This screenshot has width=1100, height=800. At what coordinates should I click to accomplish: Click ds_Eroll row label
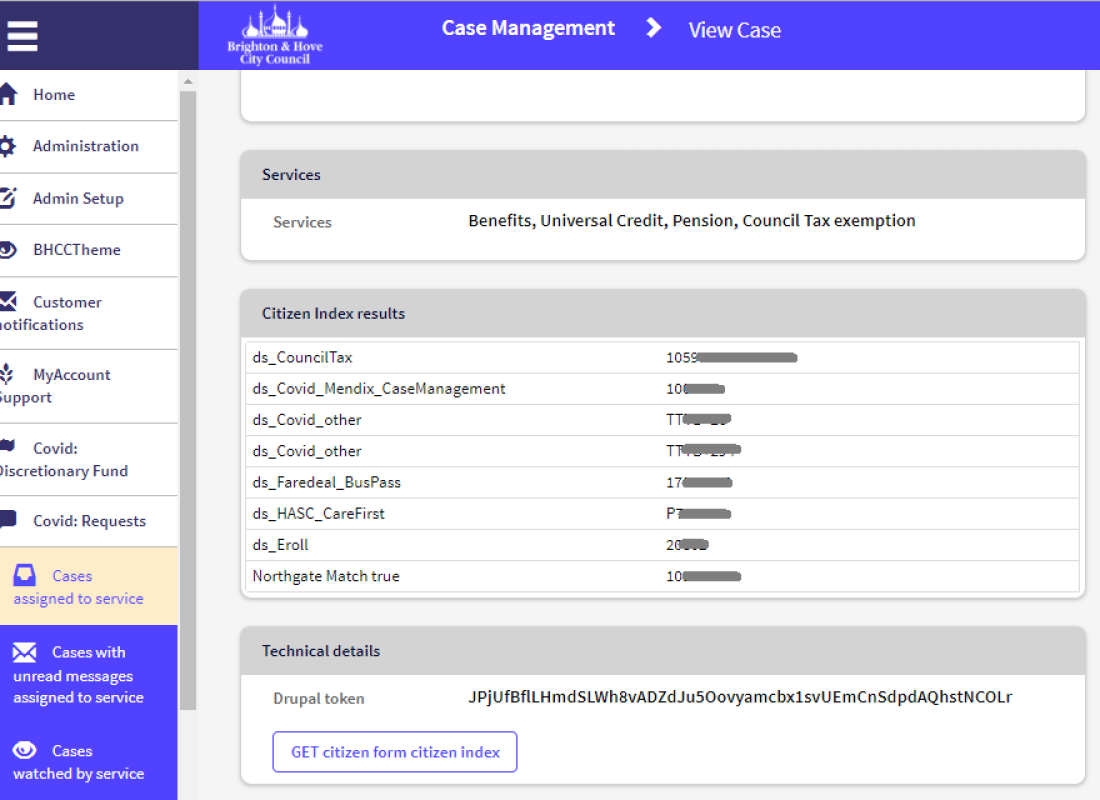[x=281, y=545]
